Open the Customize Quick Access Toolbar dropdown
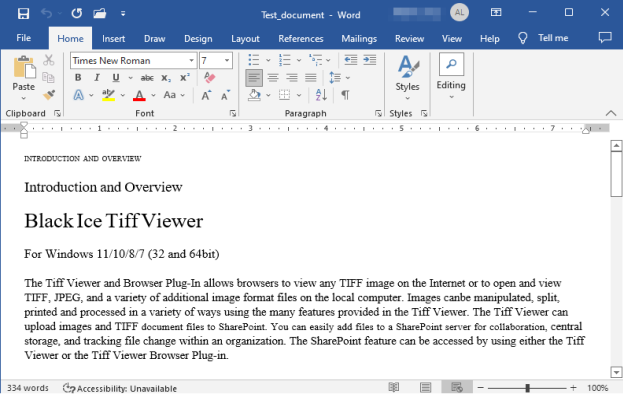 (x=123, y=14)
